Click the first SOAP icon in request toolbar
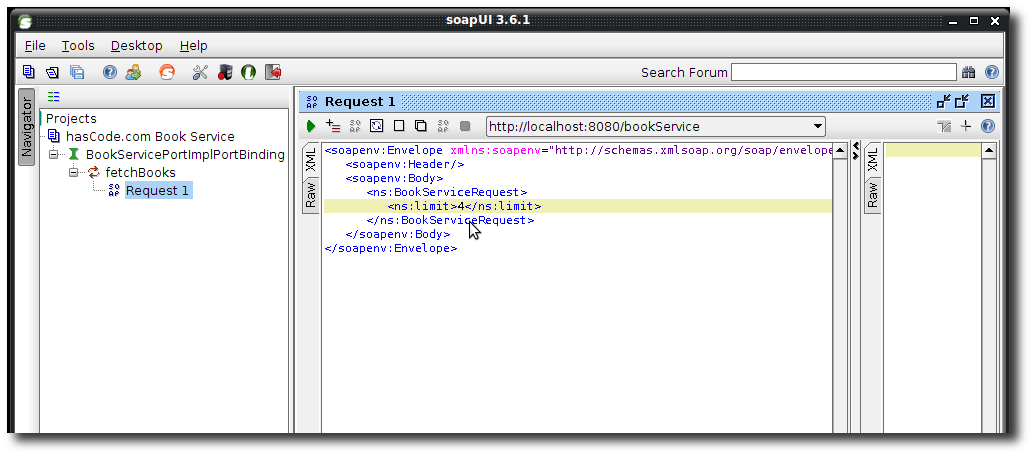1033x456 pixels. [x=355, y=126]
